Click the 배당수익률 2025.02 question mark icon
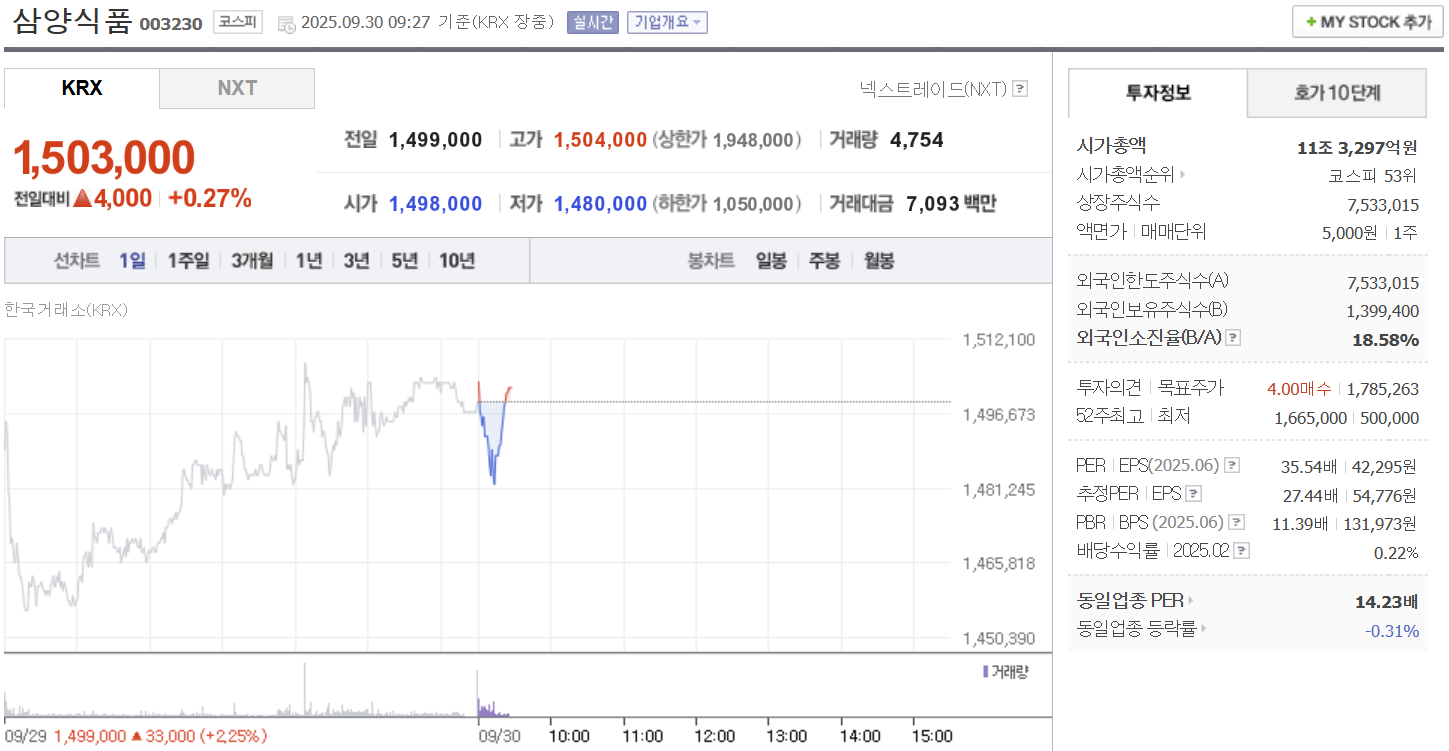Viewport: 1449px width, 751px height. [x=1243, y=550]
